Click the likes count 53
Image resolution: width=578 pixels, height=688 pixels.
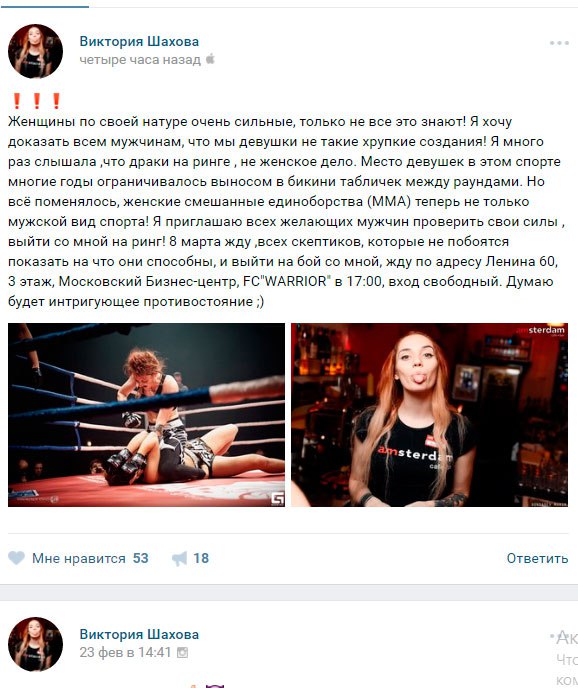pyautogui.click(x=141, y=558)
